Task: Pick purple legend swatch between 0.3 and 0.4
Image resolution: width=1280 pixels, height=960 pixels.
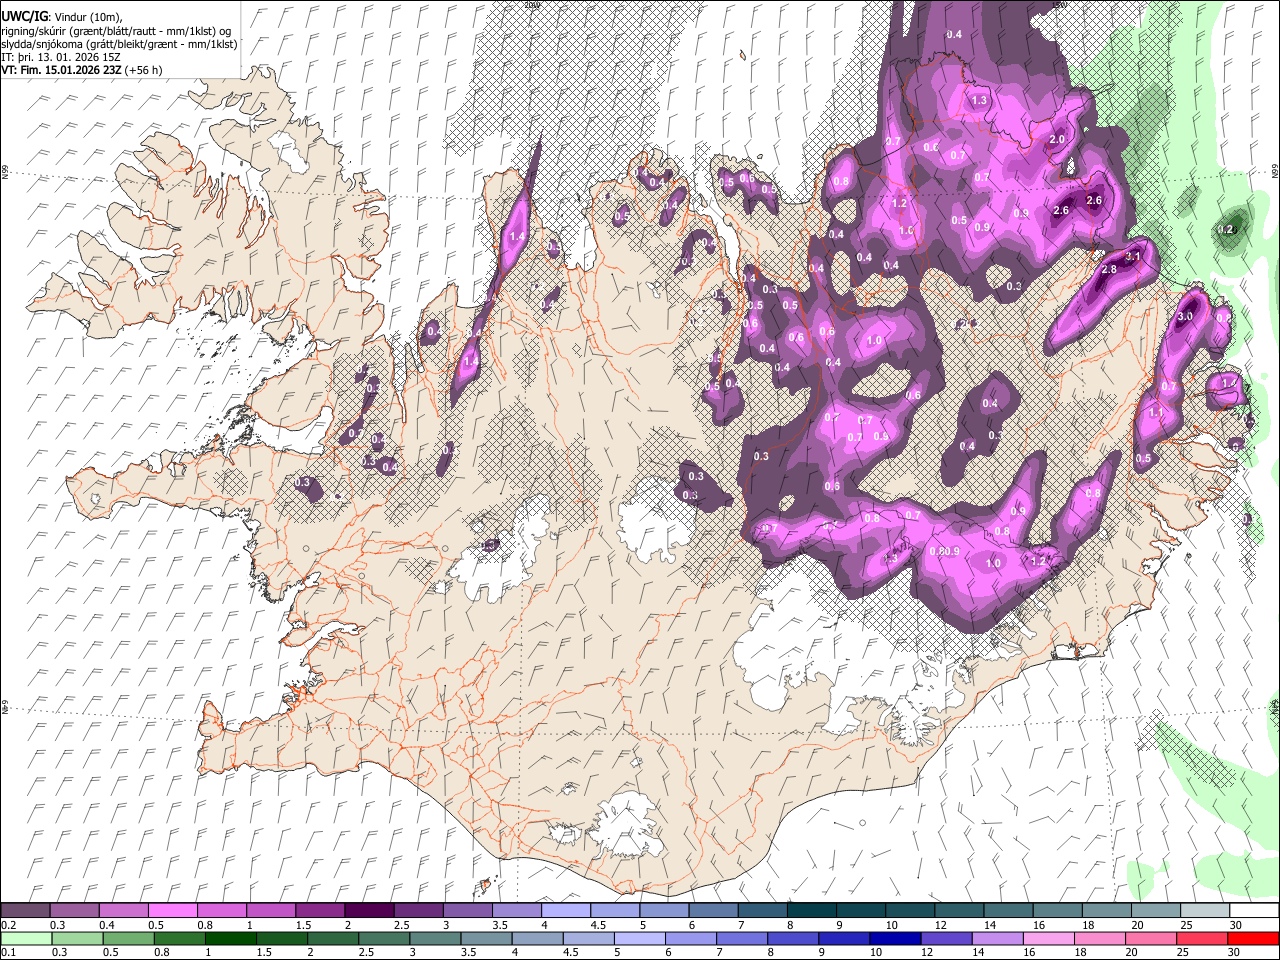Action: (x=74, y=911)
